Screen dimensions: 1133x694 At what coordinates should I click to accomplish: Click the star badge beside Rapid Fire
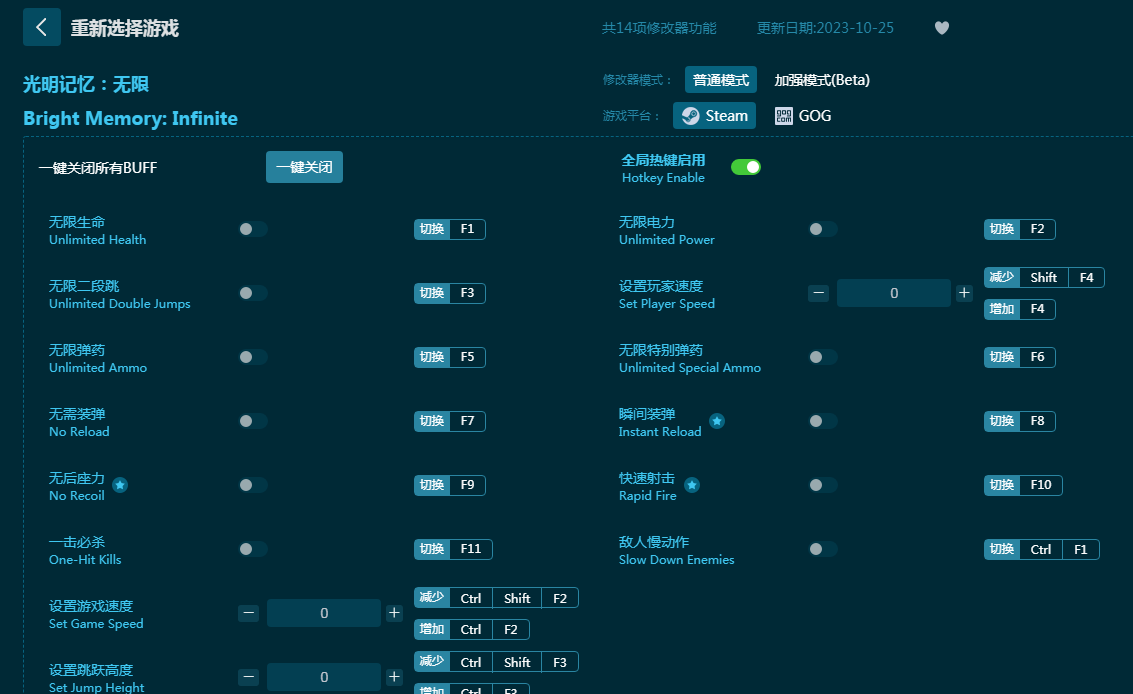coord(692,485)
